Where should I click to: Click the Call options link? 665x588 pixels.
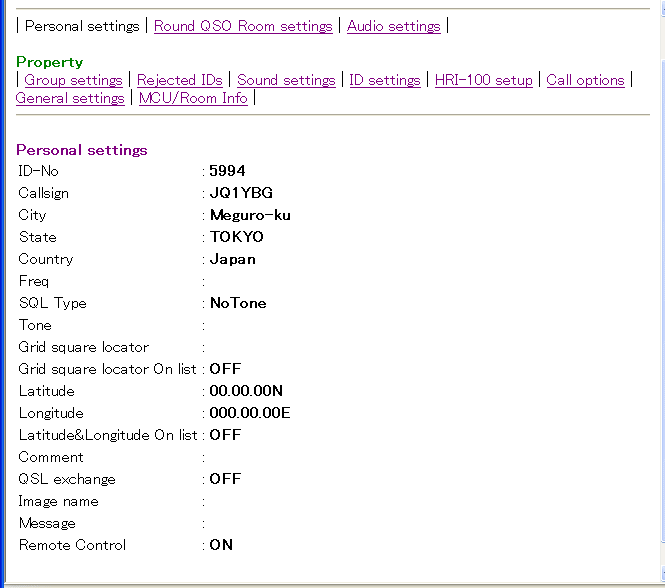click(x=585, y=80)
